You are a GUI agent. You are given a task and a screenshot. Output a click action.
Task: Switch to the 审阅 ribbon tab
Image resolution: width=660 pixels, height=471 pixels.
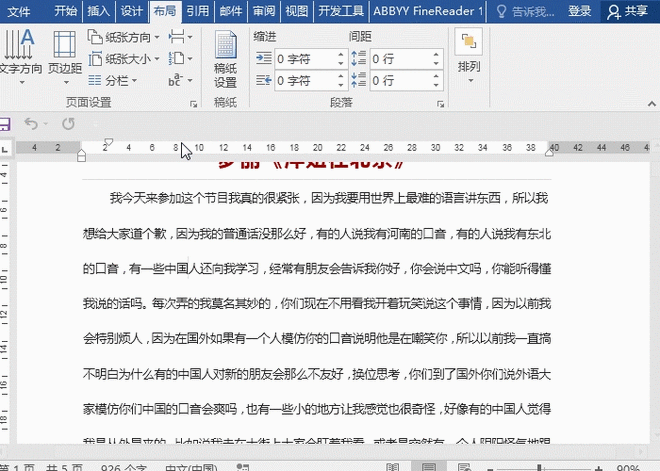(x=263, y=11)
